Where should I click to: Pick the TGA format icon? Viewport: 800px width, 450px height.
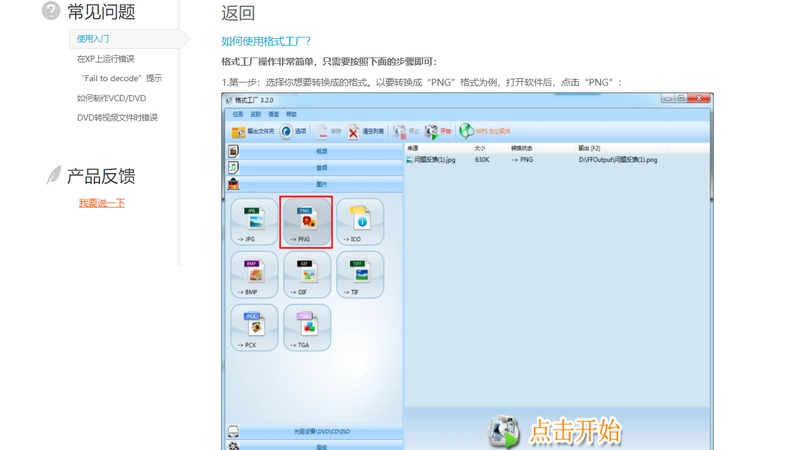pos(307,328)
